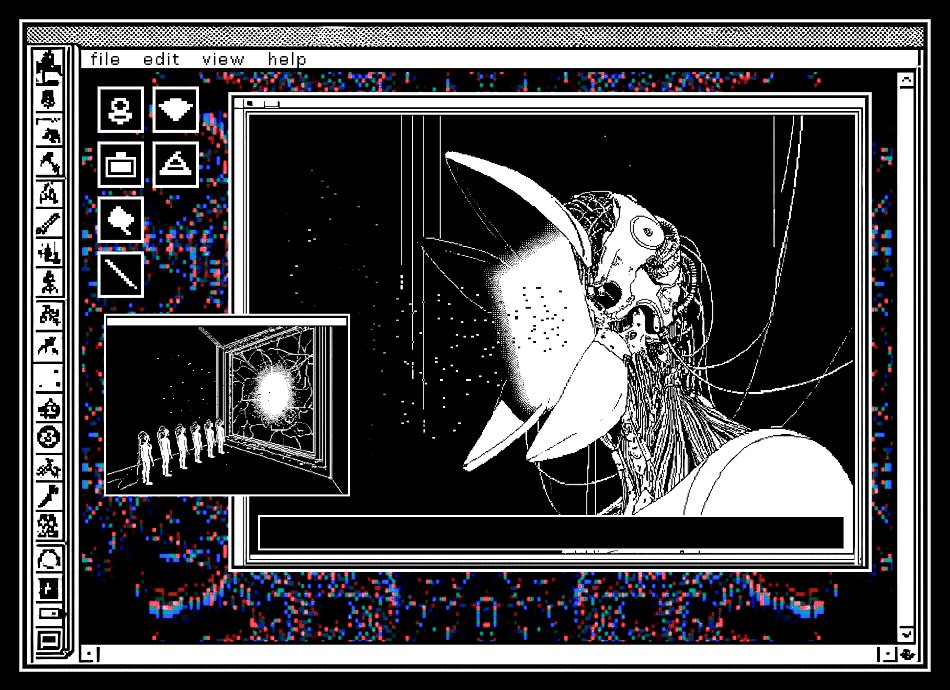The width and height of the screenshot is (950, 690).
Task: Select the pyramid triangle tool in the palette
Action: click(x=175, y=165)
